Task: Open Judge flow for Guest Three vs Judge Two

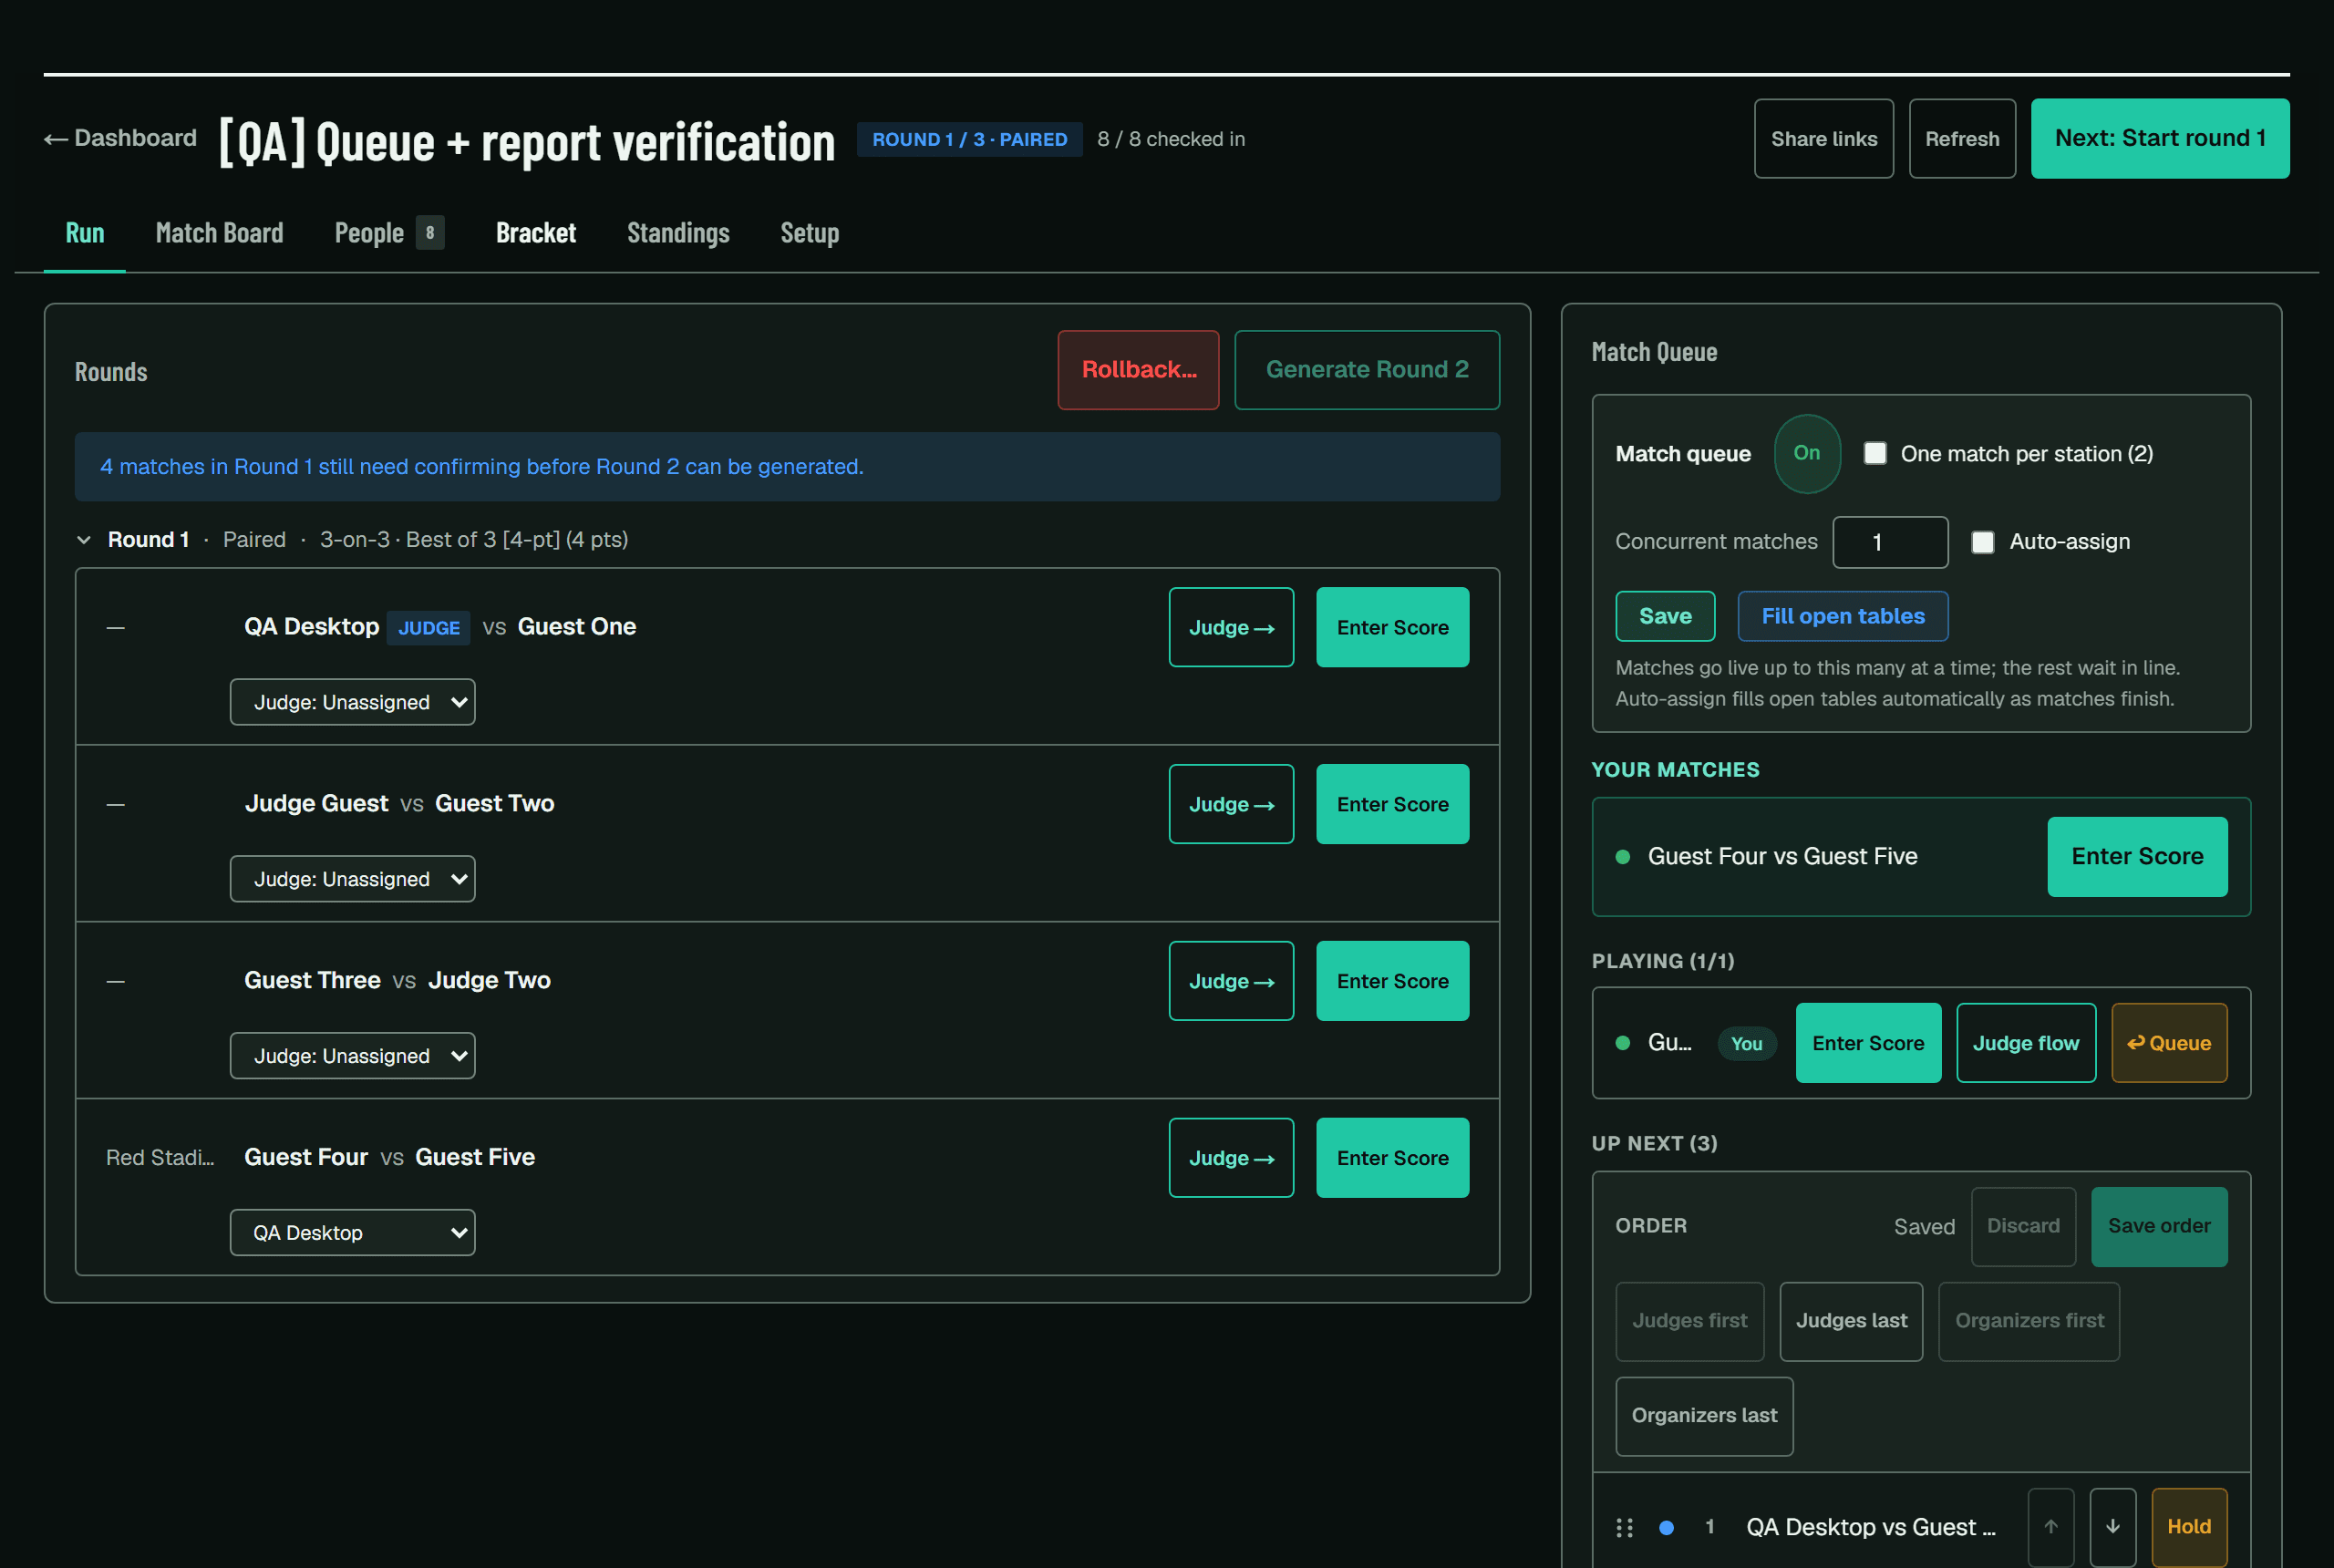Action: (x=1231, y=982)
